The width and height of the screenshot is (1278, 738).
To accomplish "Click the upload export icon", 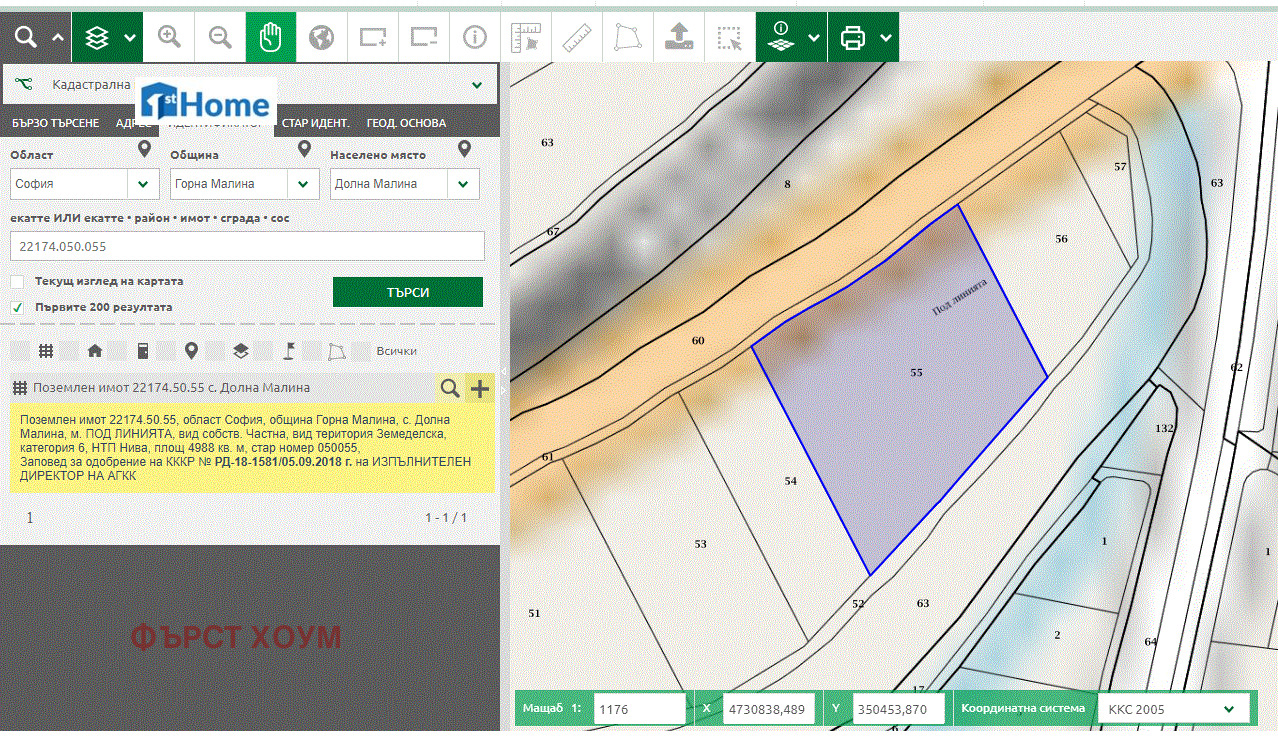I will [679, 38].
